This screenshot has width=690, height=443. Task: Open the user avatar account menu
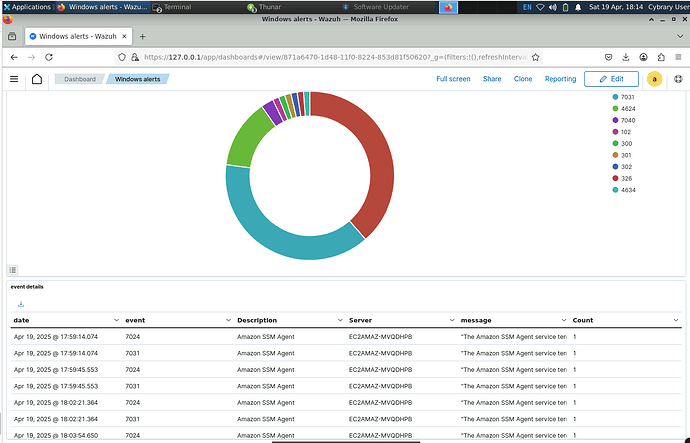654,79
